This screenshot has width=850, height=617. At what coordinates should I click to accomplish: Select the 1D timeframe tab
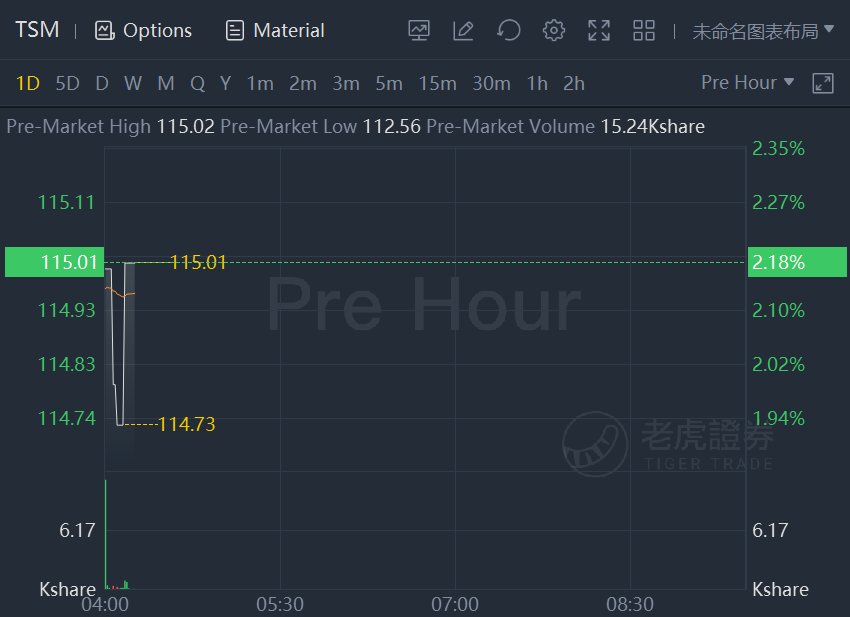pyautogui.click(x=28, y=83)
